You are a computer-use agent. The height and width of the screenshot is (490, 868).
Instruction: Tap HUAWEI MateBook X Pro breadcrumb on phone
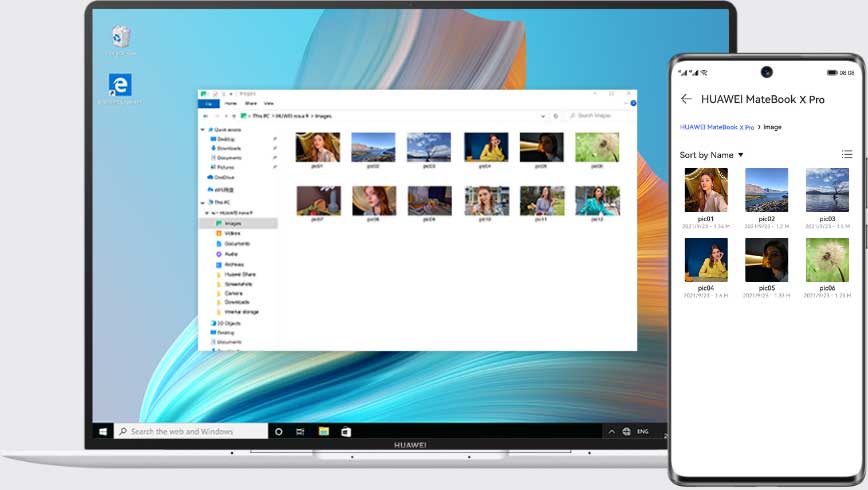point(717,127)
